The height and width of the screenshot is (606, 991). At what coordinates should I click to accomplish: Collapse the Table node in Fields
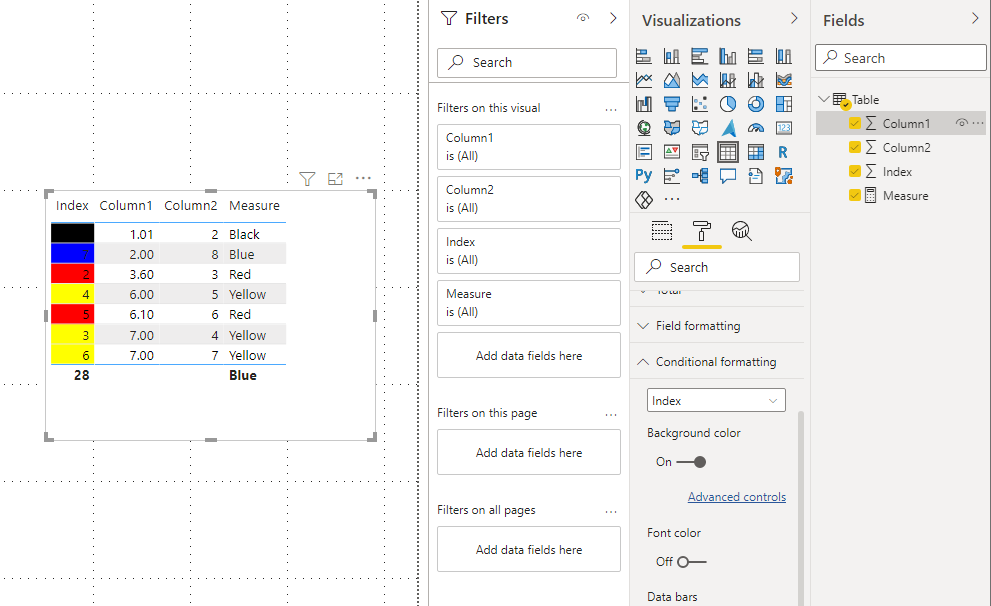click(823, 99)
